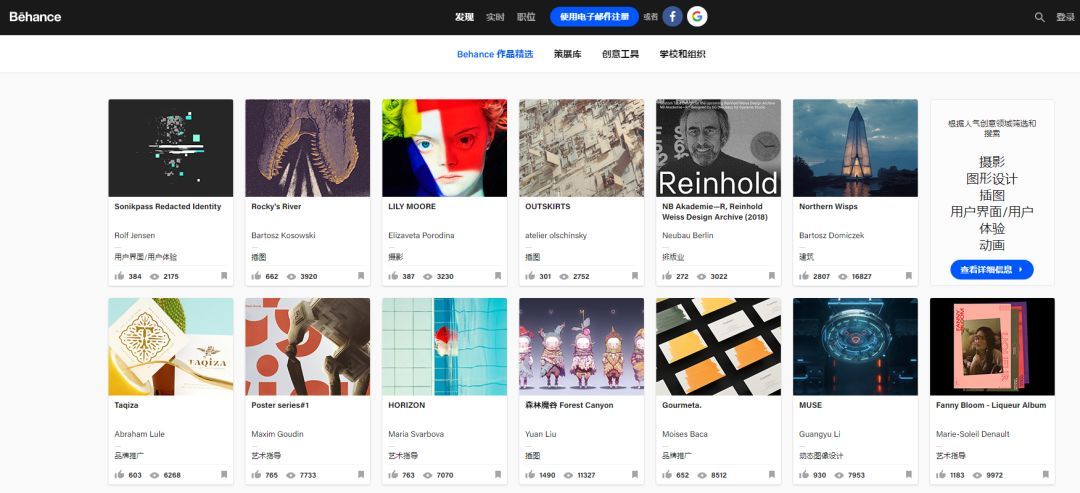This screenshot has height=493, width=1080.
Task: Sign up with the Facebook icon
Action: [672, 17]
